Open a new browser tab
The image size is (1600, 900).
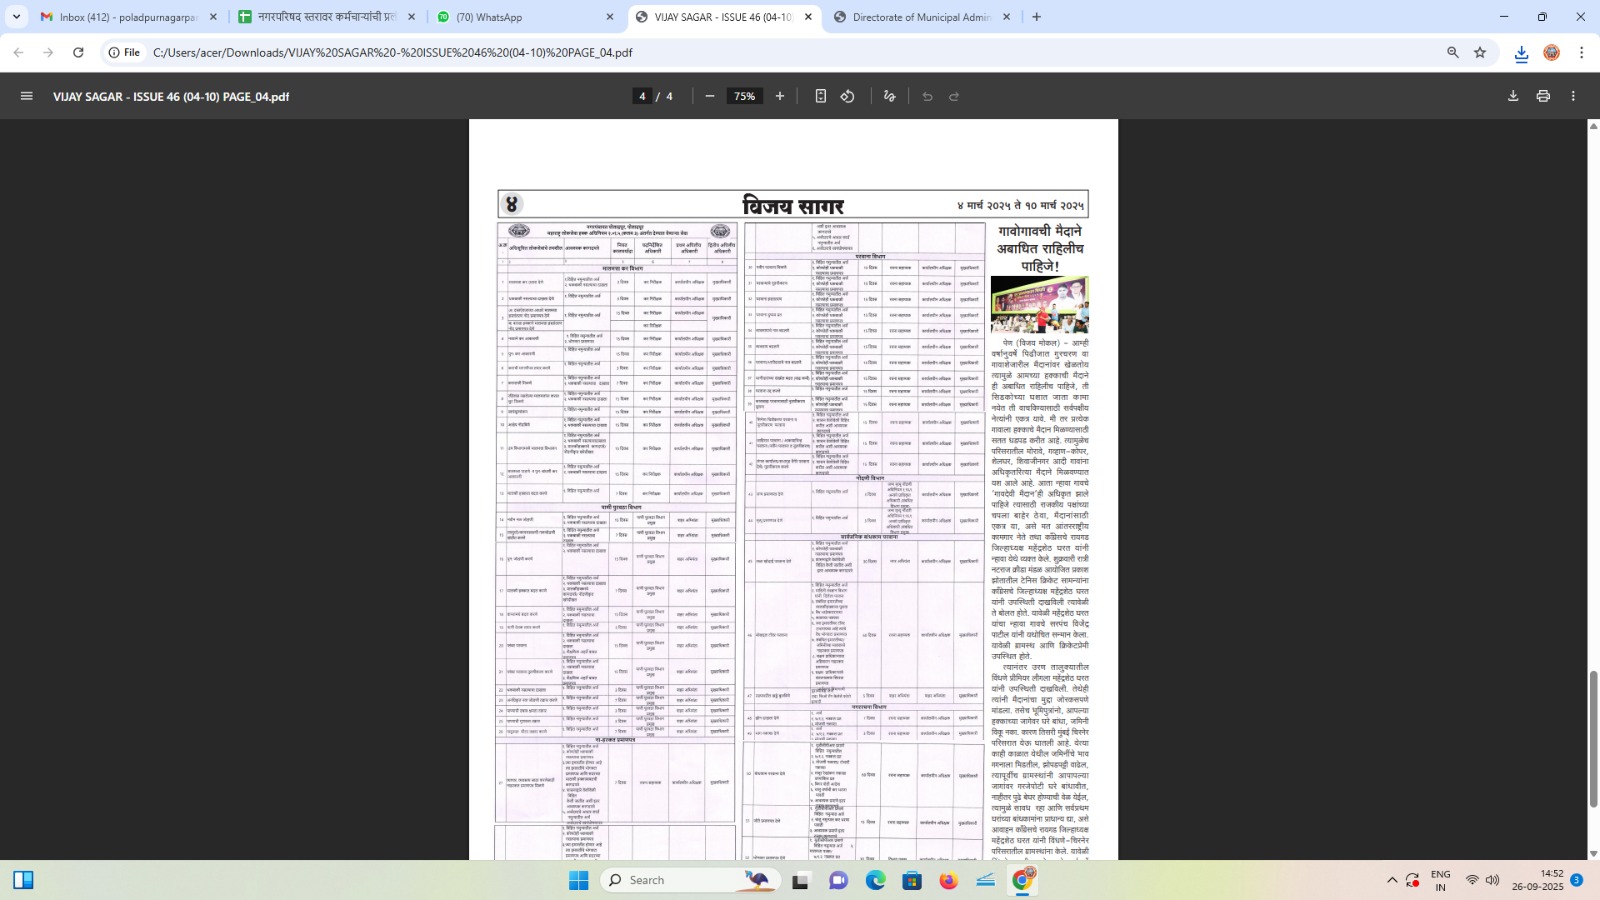[1036, 17]
